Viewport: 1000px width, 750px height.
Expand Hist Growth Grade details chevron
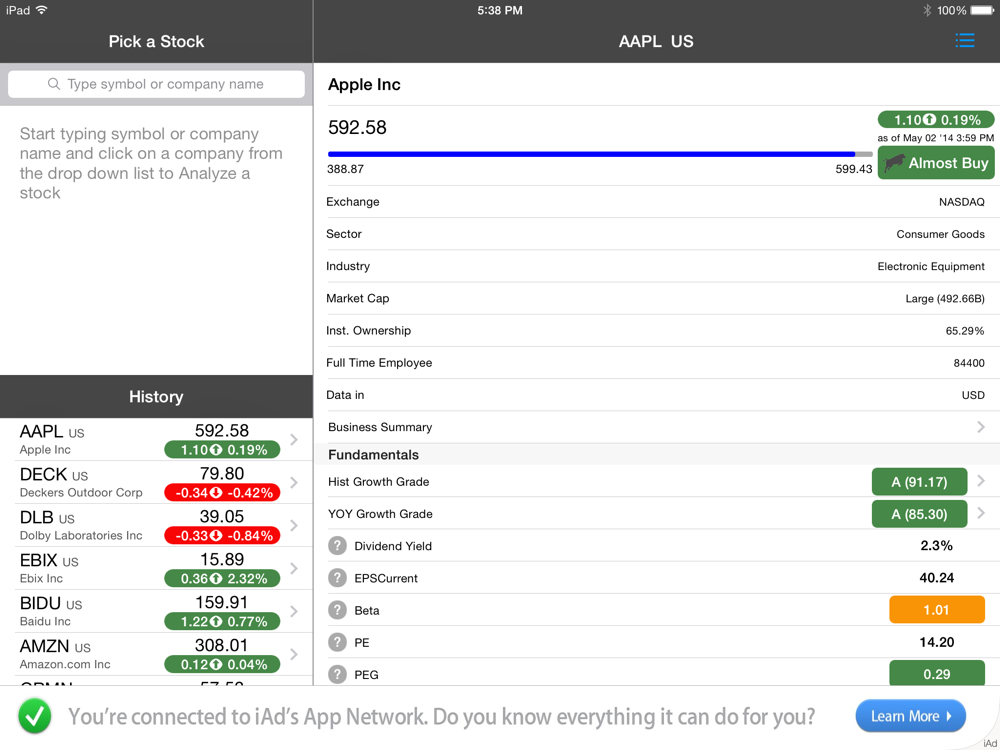tap(981, 481)
